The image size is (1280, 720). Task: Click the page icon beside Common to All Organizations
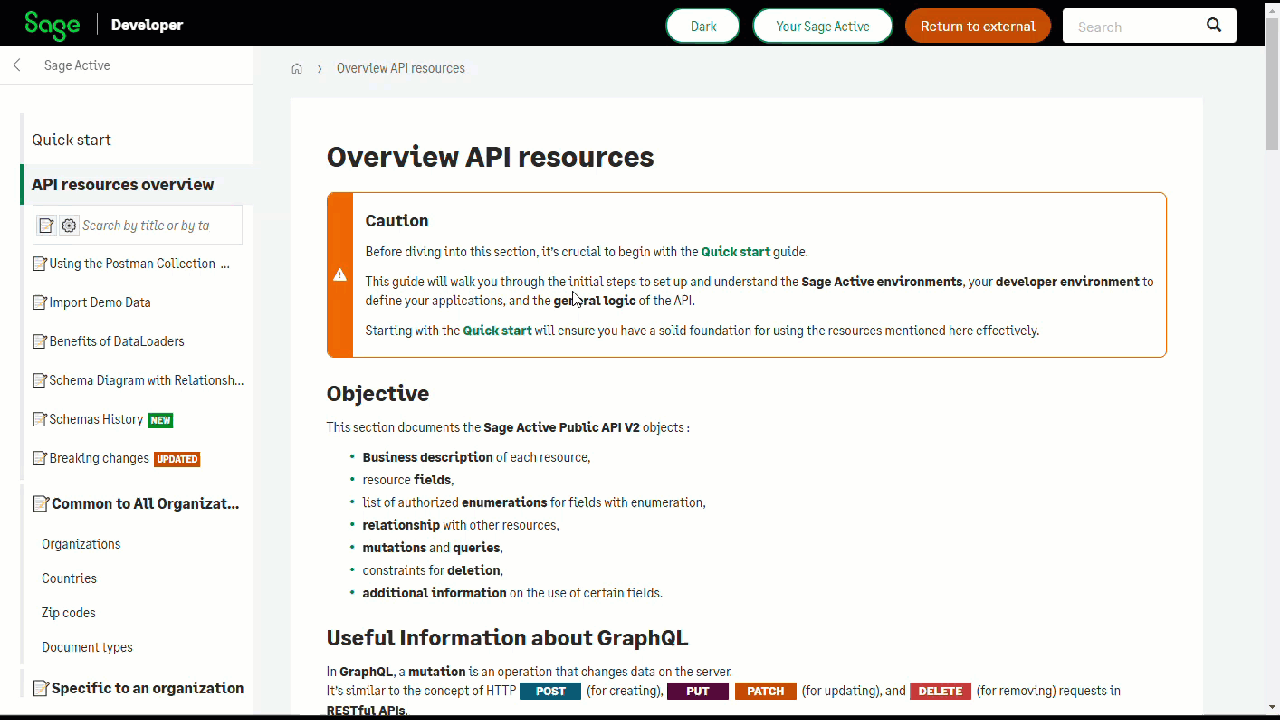pyautogui.click(x=40, y=504)
